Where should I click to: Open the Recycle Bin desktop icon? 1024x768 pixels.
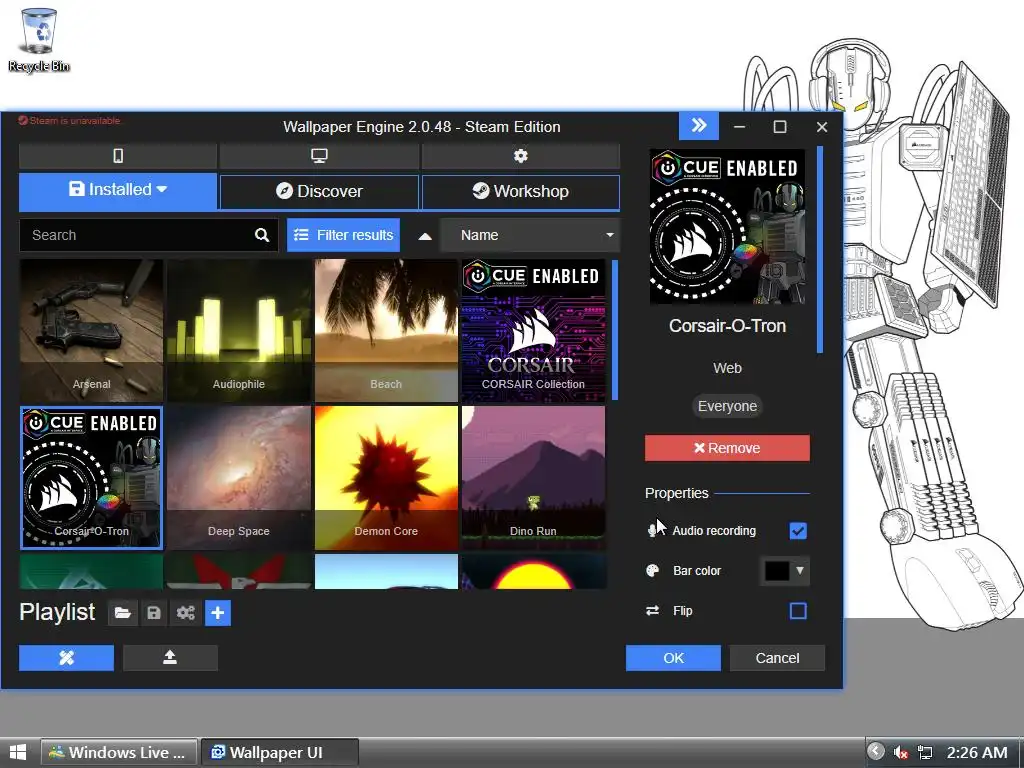pos(39,40)
